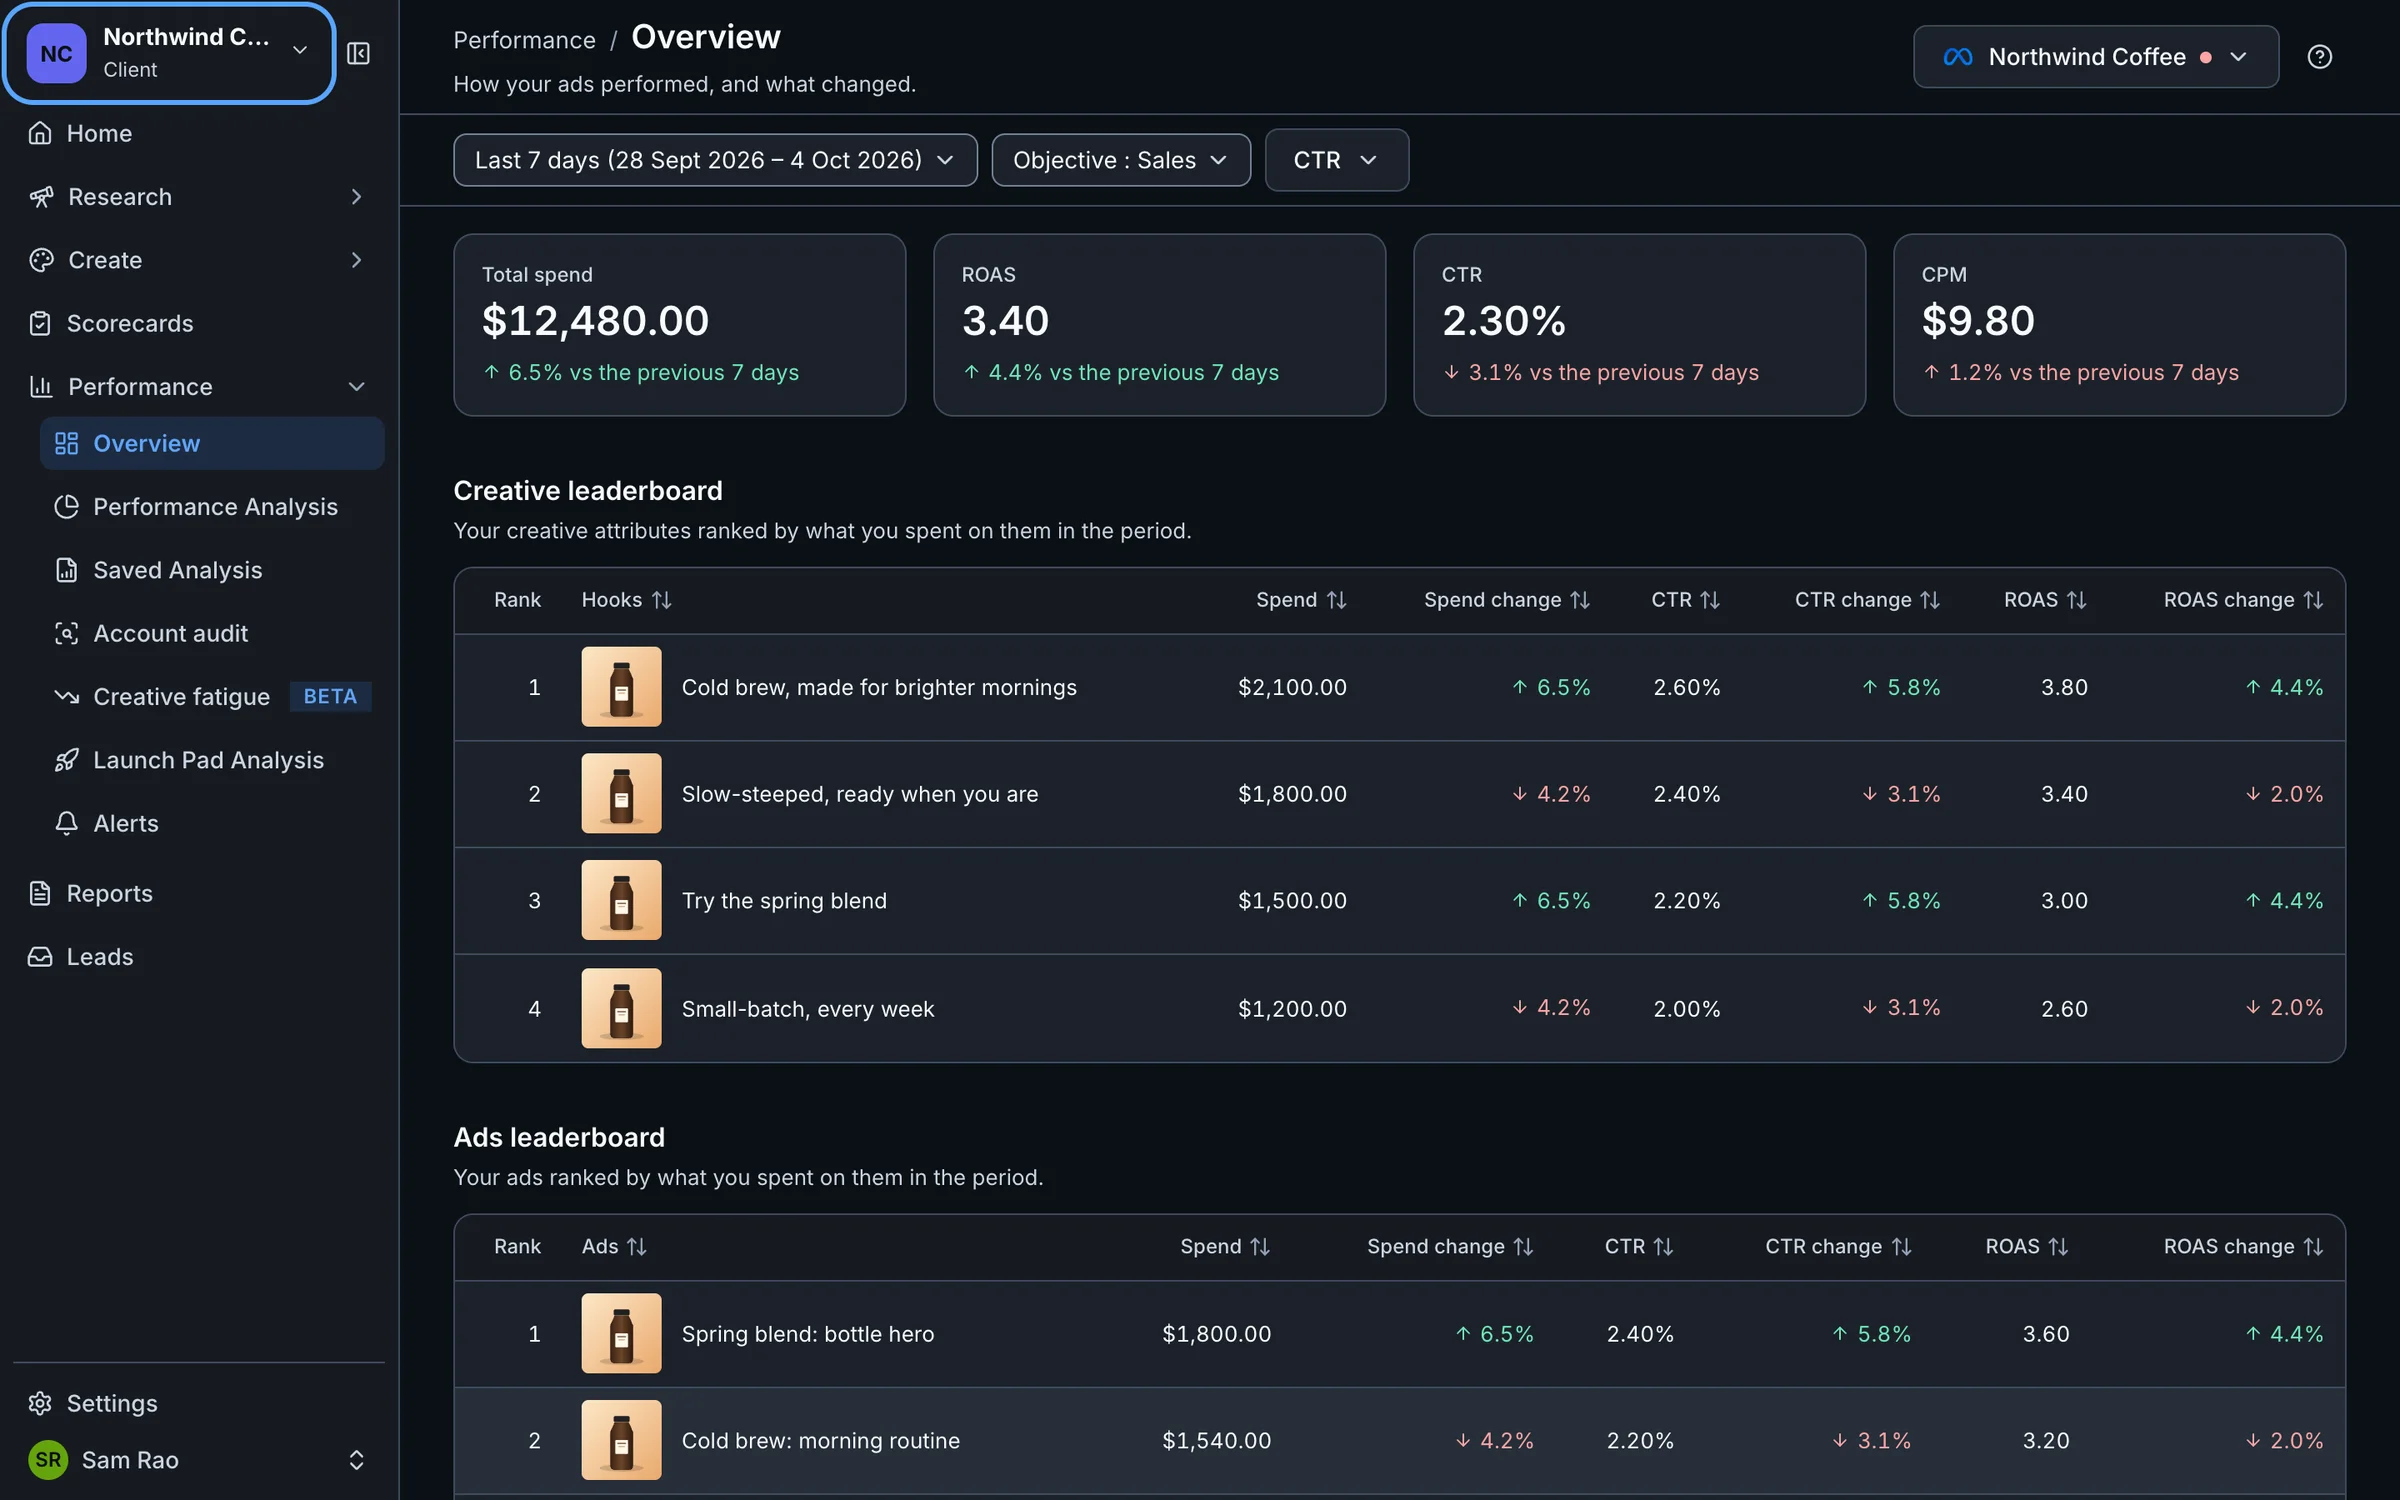2400x1500 pixels.
Task: Click the Scorecards clipboard icon
Action: 40,323
